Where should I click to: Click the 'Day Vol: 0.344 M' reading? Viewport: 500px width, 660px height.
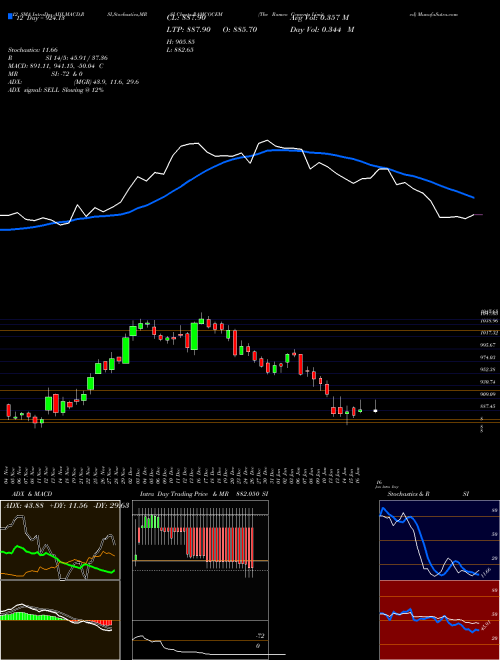point(322,29)
